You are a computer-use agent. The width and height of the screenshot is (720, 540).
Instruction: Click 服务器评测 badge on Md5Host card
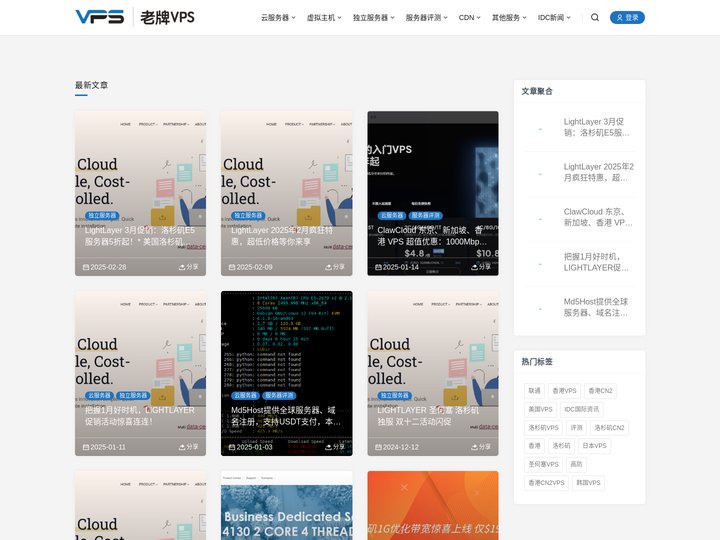pos(279,395)
